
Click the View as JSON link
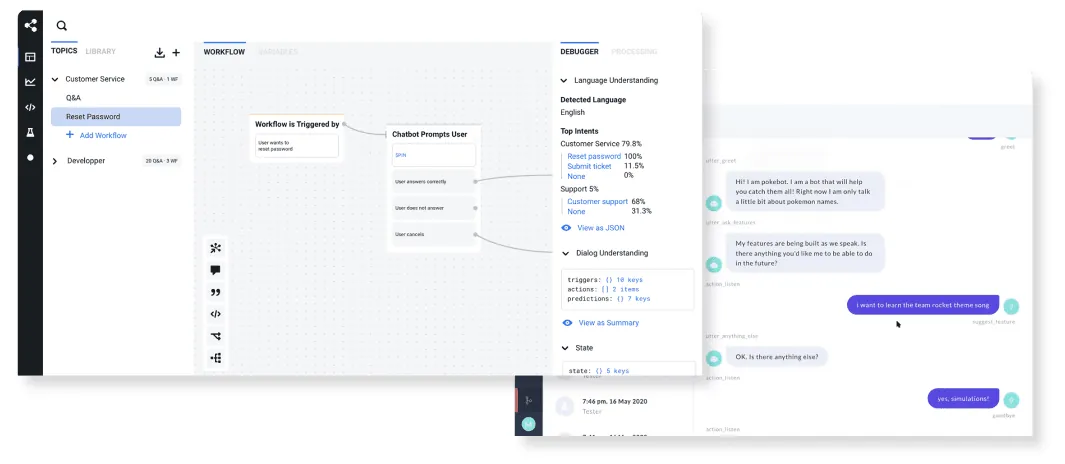click(600, 228)
